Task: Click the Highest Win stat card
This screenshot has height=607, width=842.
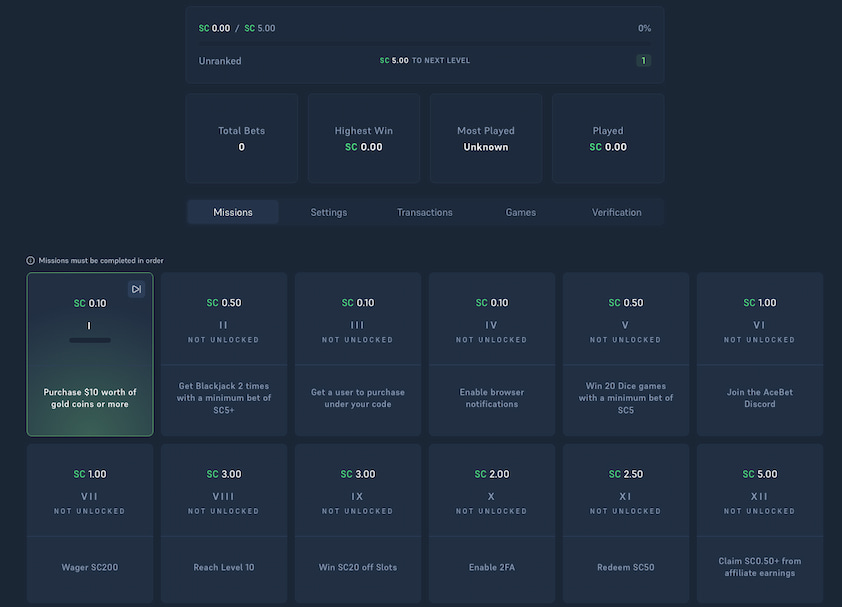Action: pyautogui.click(x=363, y=138)
